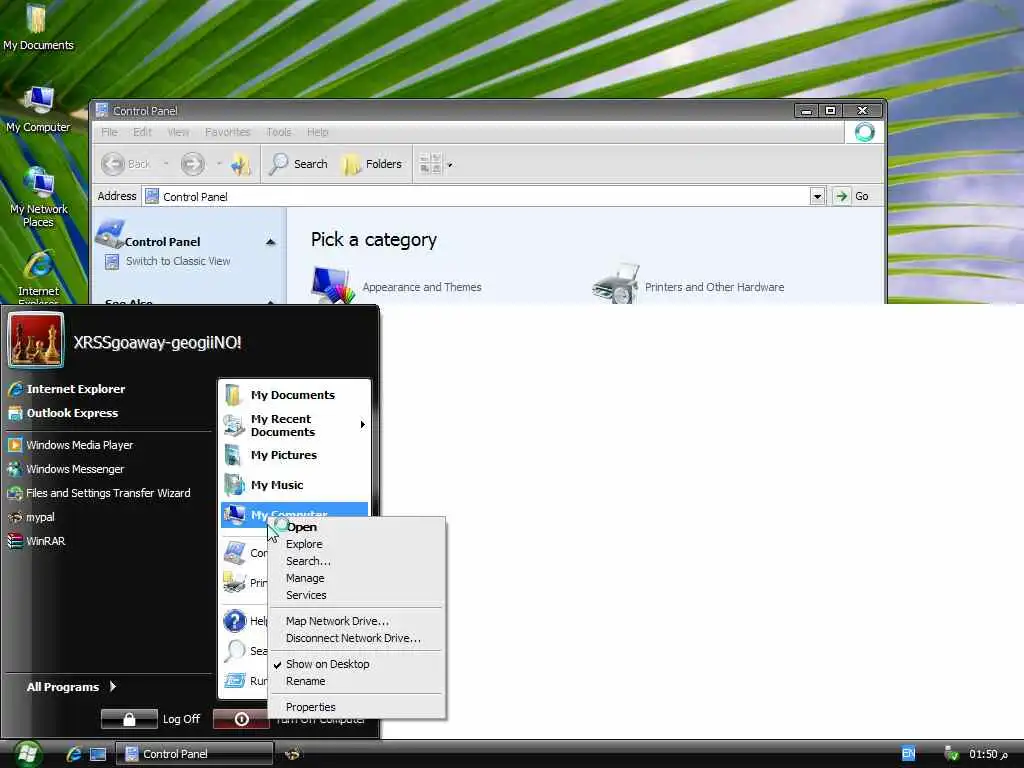Open My Documents desktop icon

coord(38,27)
